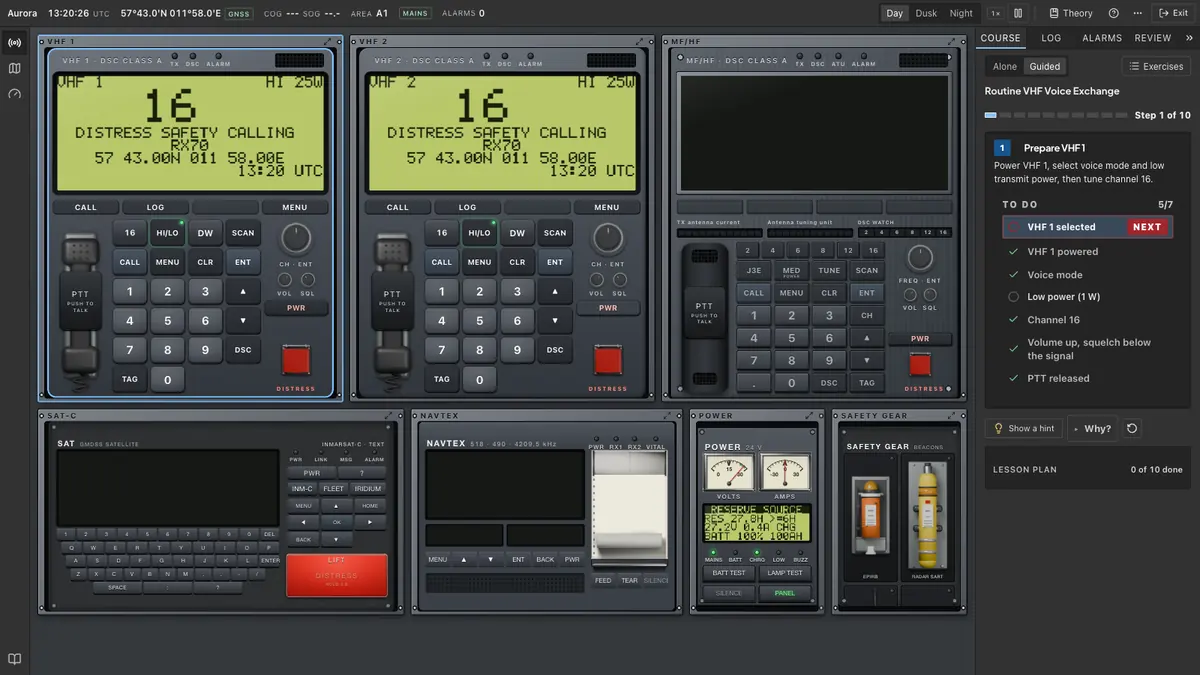Expand the NAVTEX panel to fullscreen

(x=669, y=415)
